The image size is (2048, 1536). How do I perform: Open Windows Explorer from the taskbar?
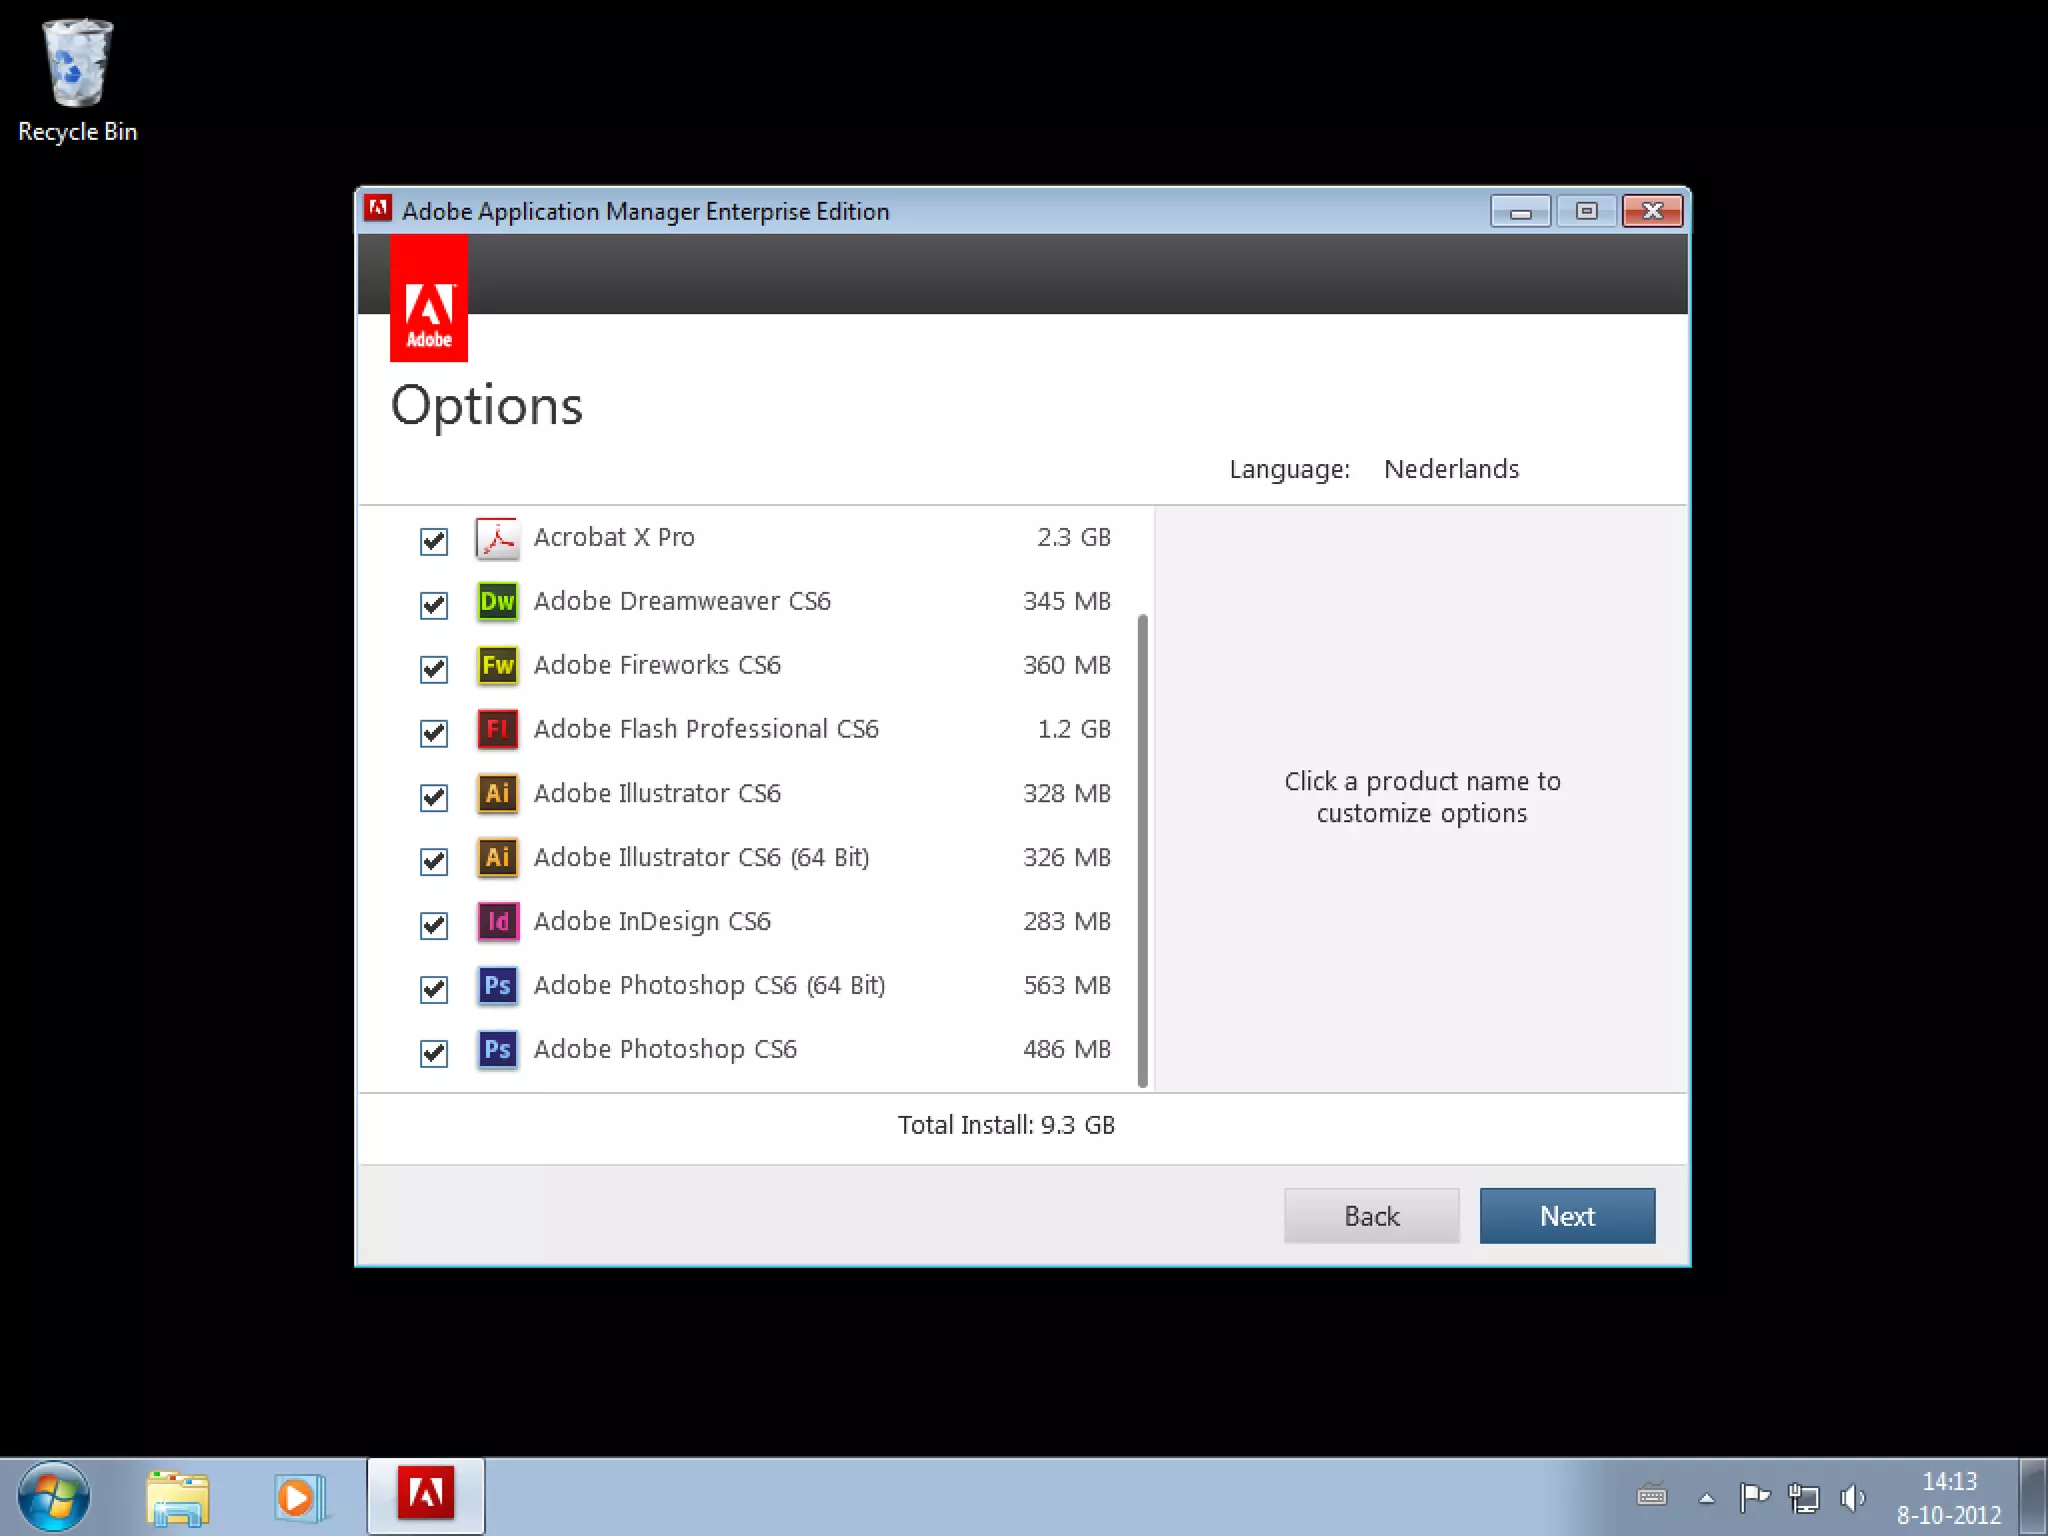[177, 1497]
